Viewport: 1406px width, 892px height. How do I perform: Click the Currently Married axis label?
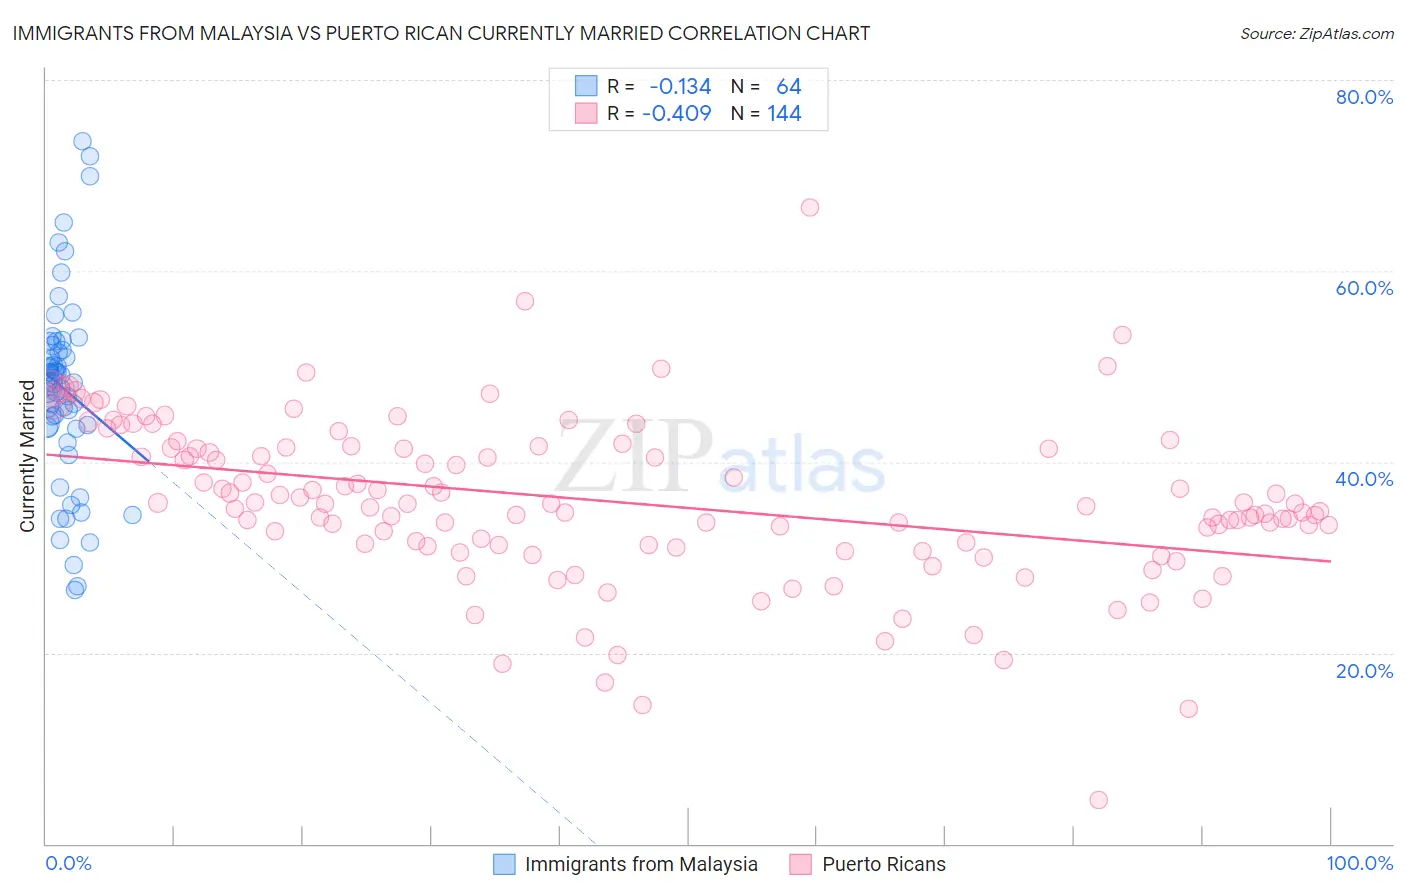27,456
